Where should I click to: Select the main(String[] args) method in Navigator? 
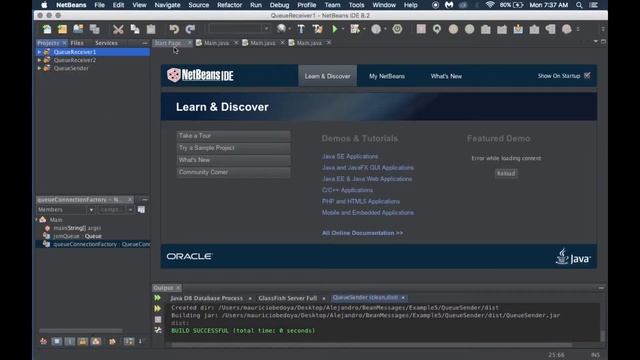point(77,228)
